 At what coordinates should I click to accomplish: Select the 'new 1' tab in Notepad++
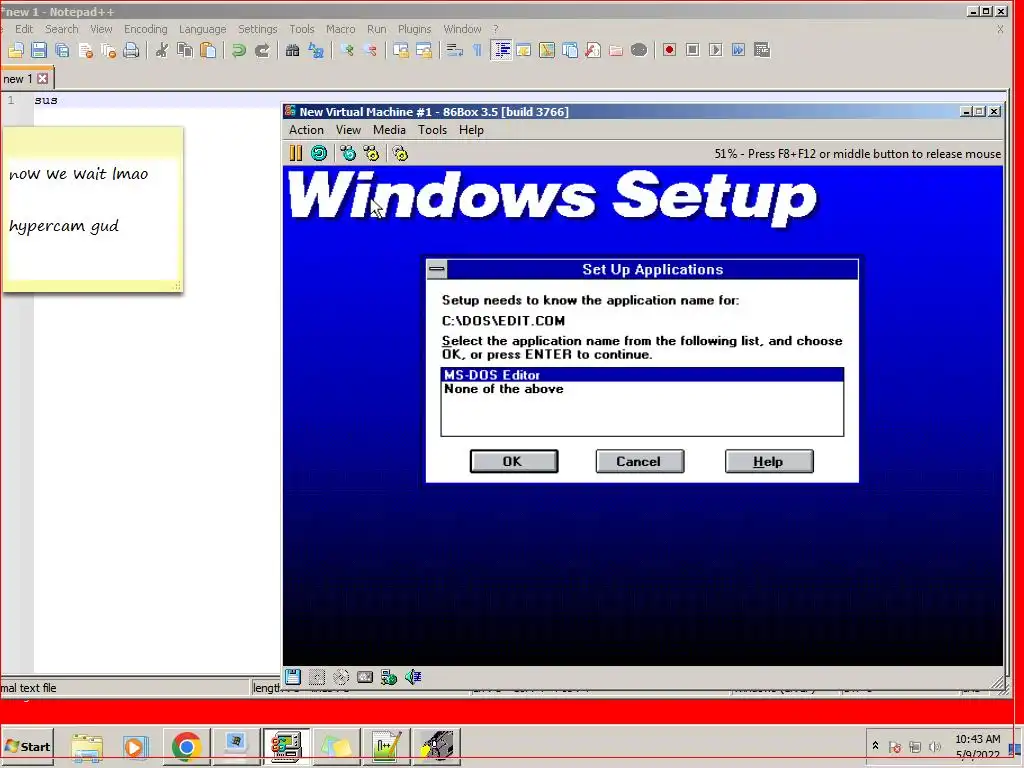pos(18,78)
